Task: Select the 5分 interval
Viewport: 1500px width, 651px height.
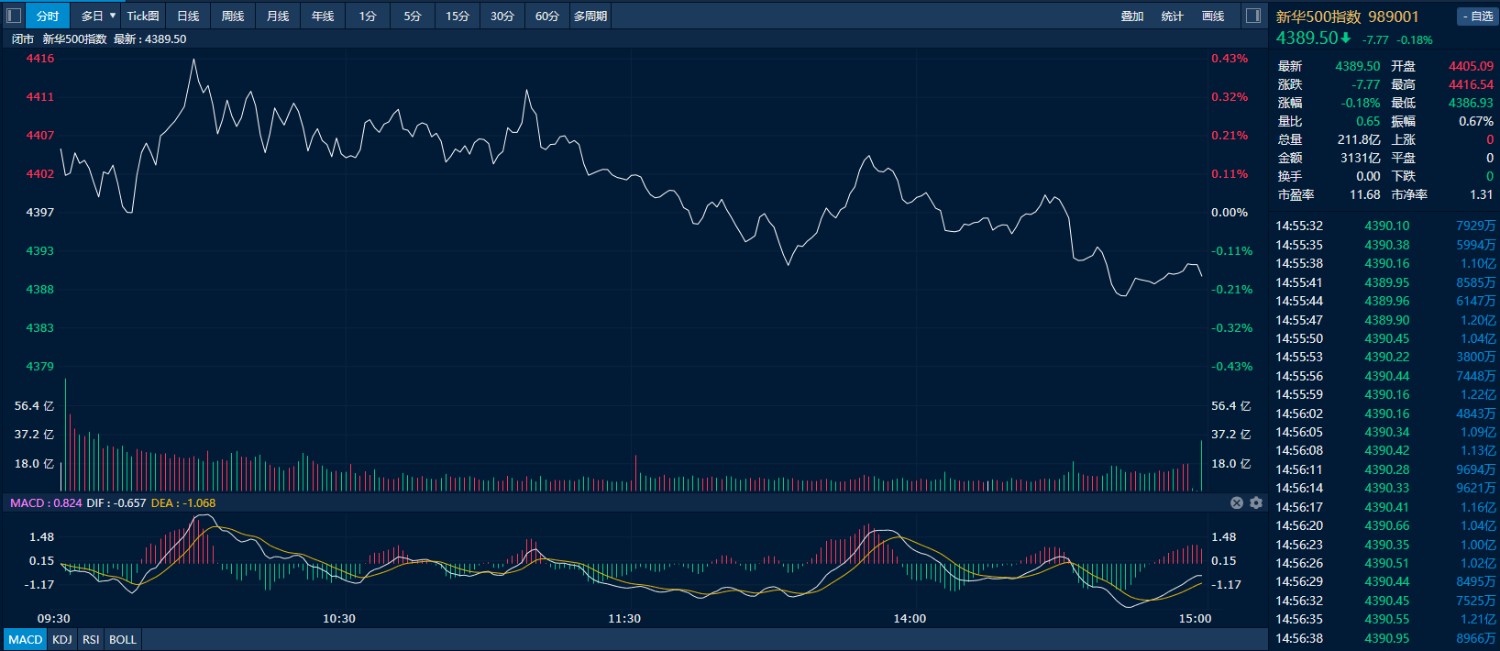Action: 412,16
